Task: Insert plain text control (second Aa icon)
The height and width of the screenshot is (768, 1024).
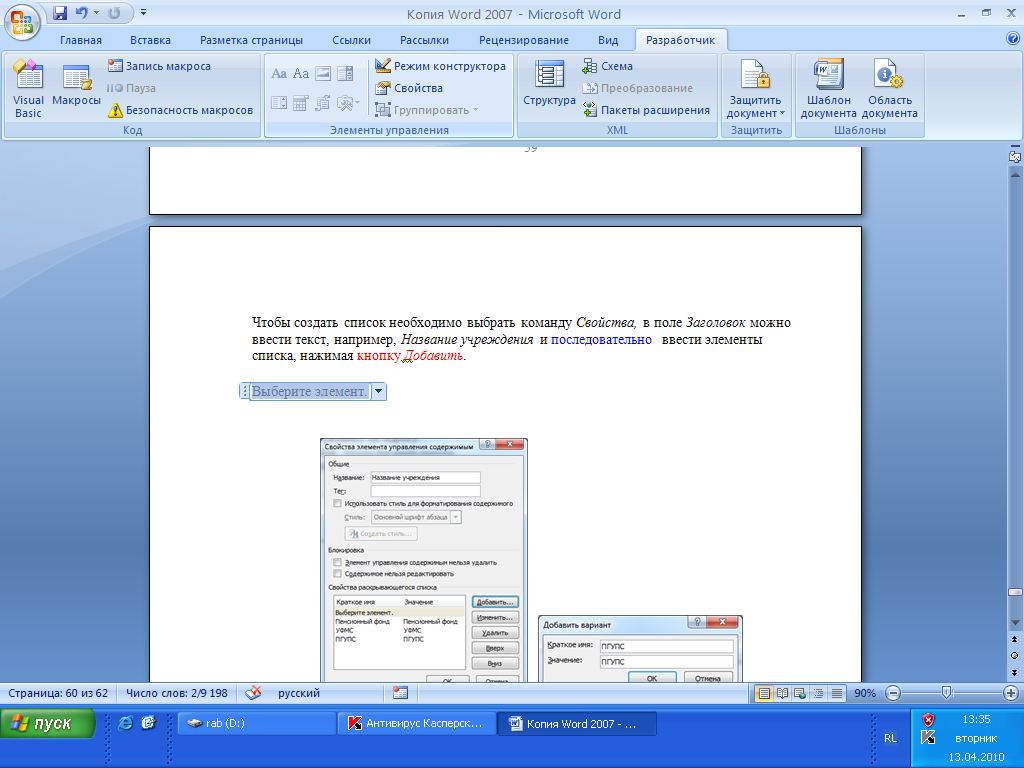Action: click(301, 73)
